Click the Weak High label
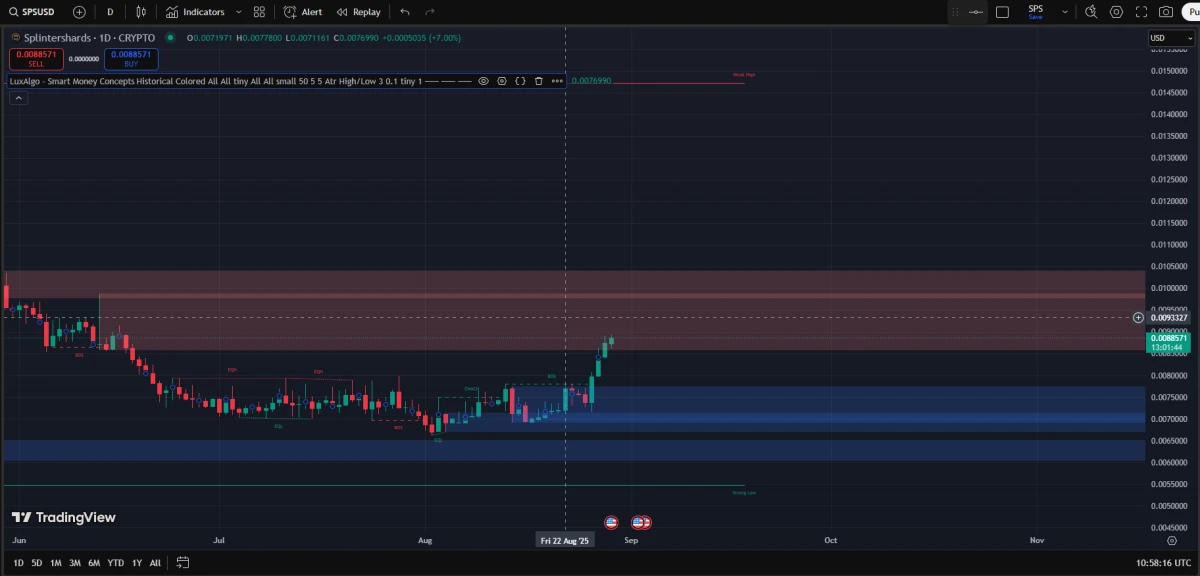This screenshot has height=576, width=1200. pos(743,75)
